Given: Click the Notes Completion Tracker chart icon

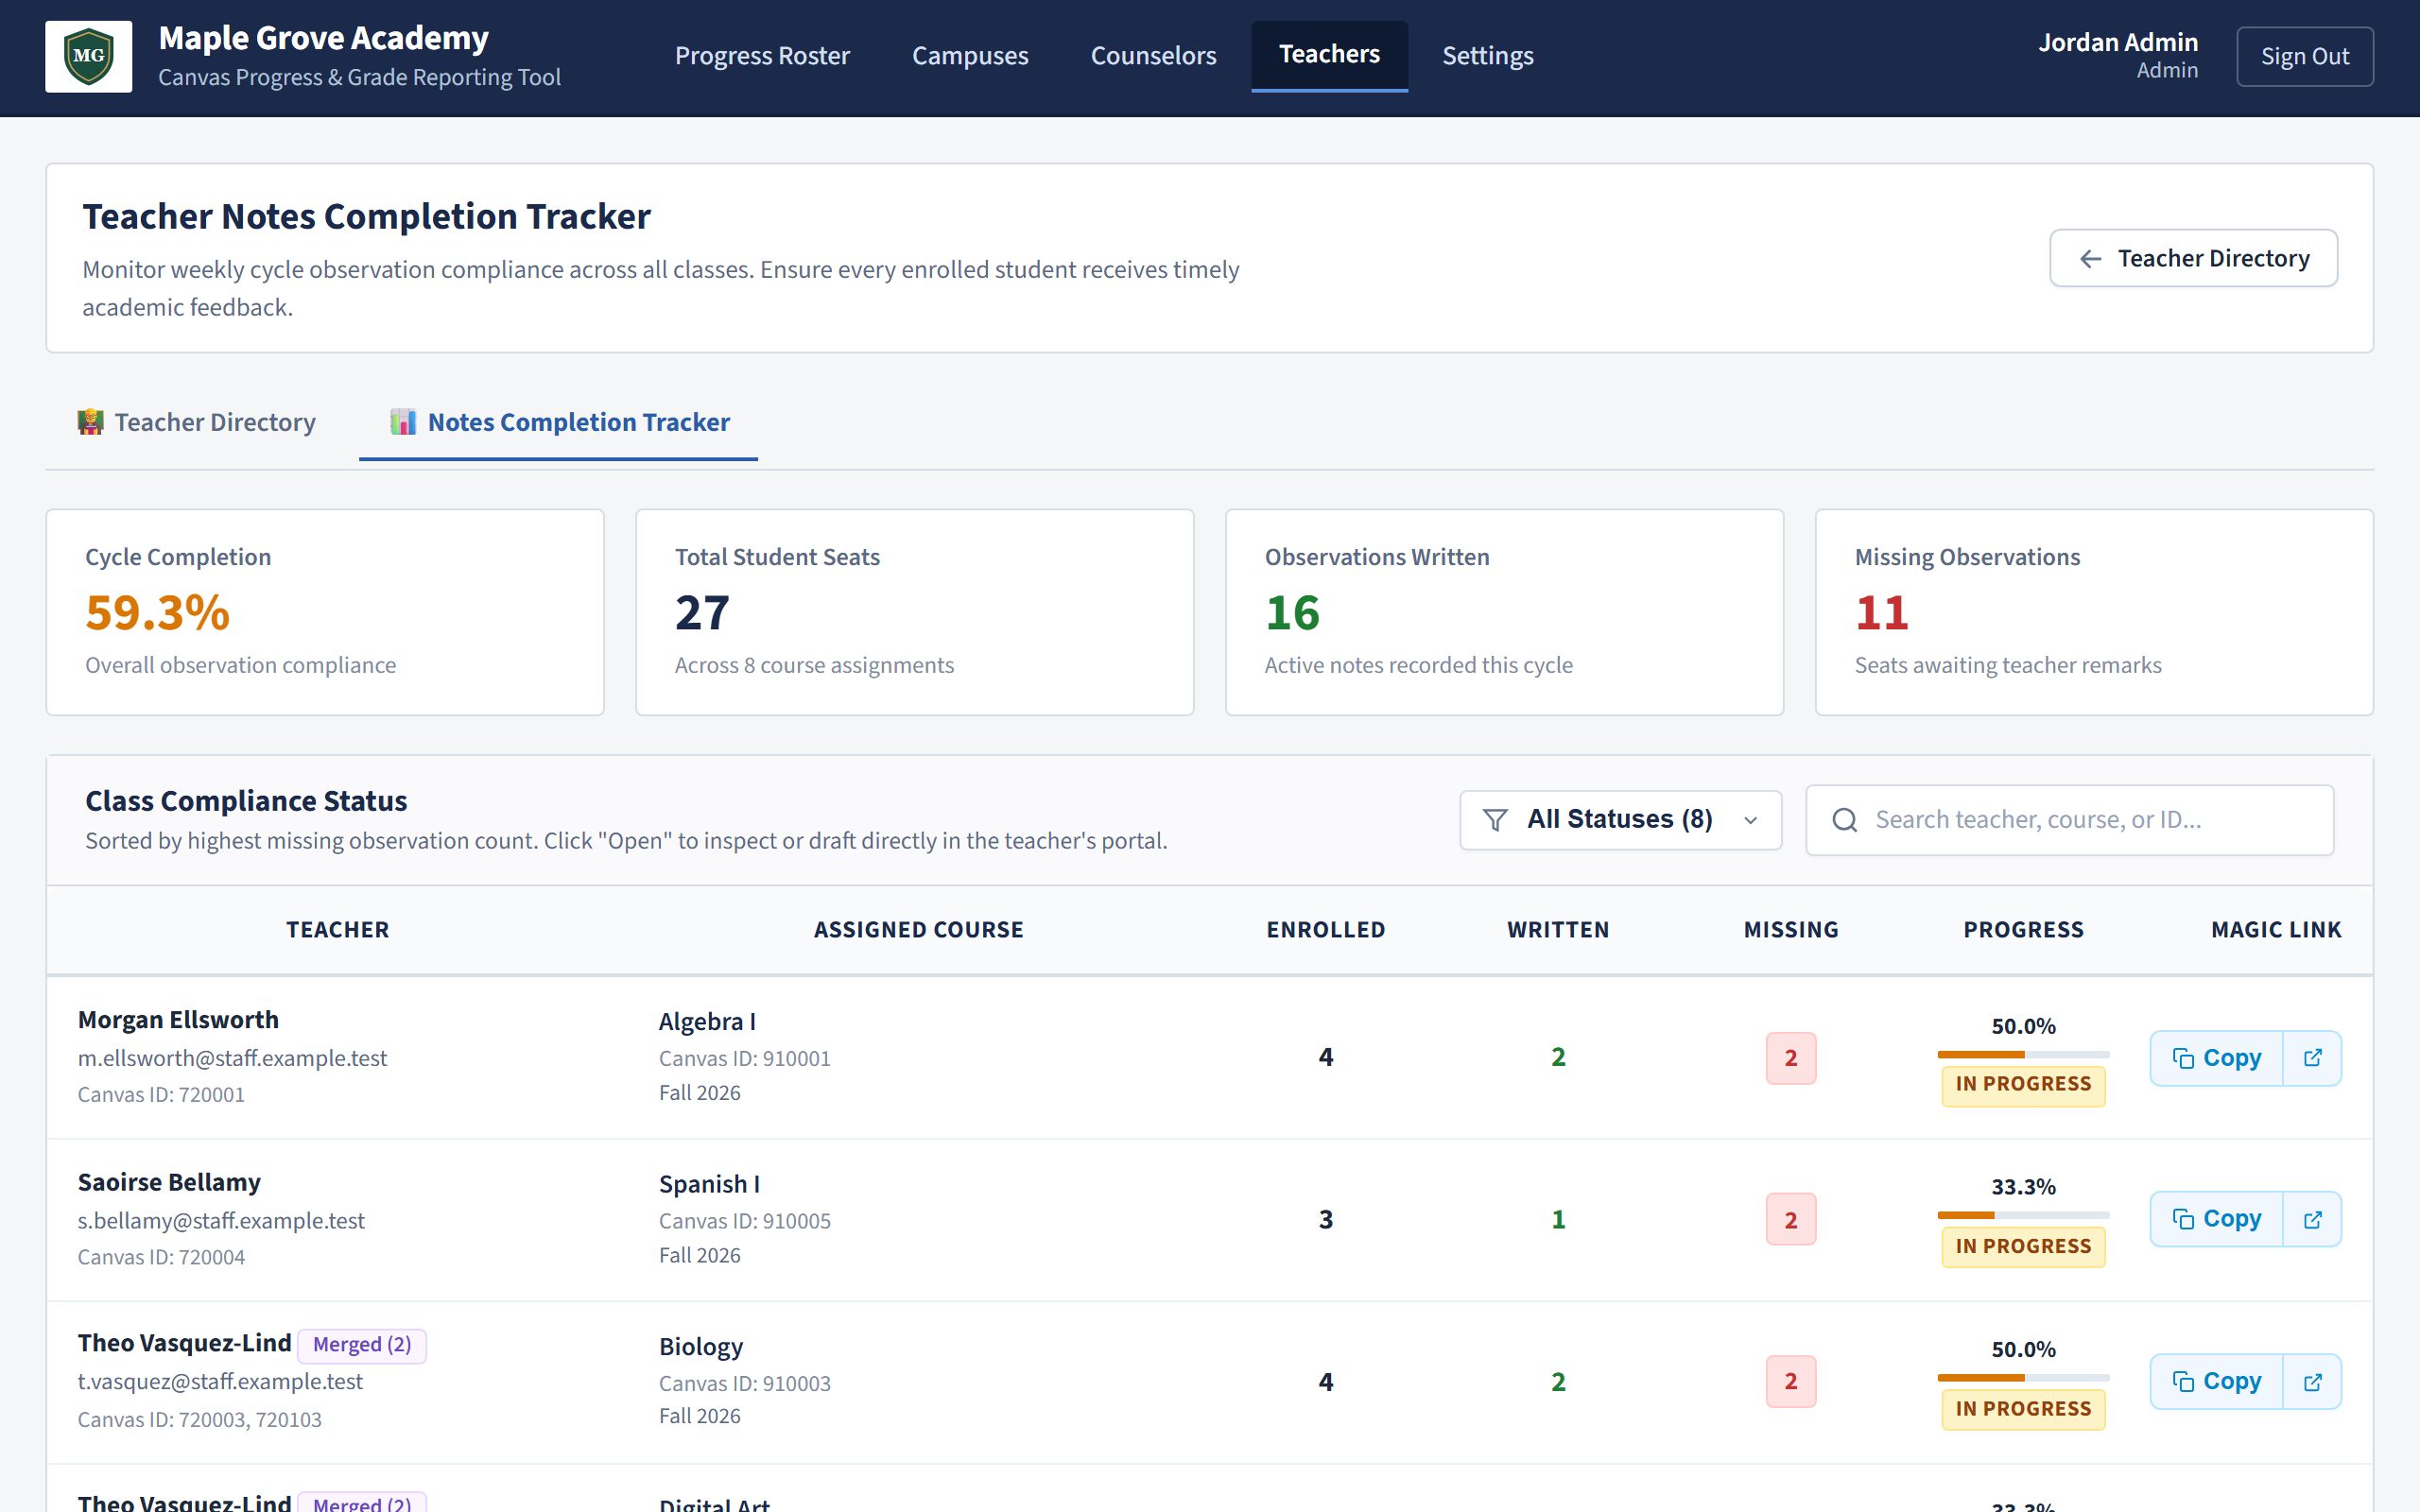Looking at the screenshot, I should pyautogui.click(x=403, y=422).
